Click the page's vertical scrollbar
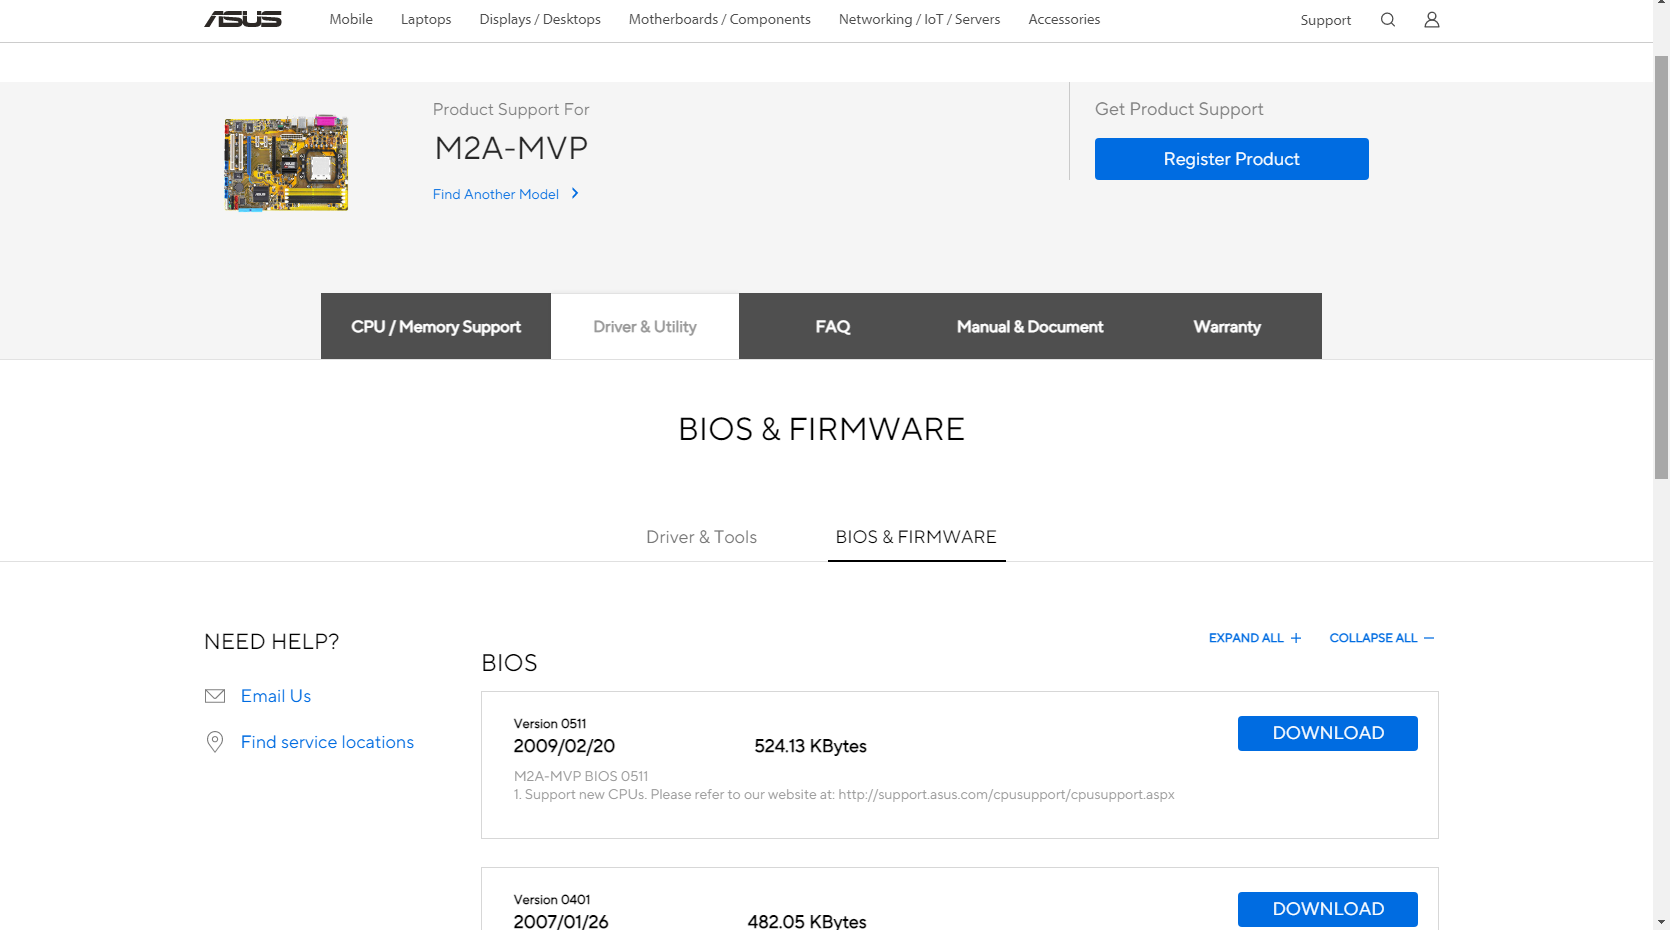1680x930 pixels. pos(1661,270)
